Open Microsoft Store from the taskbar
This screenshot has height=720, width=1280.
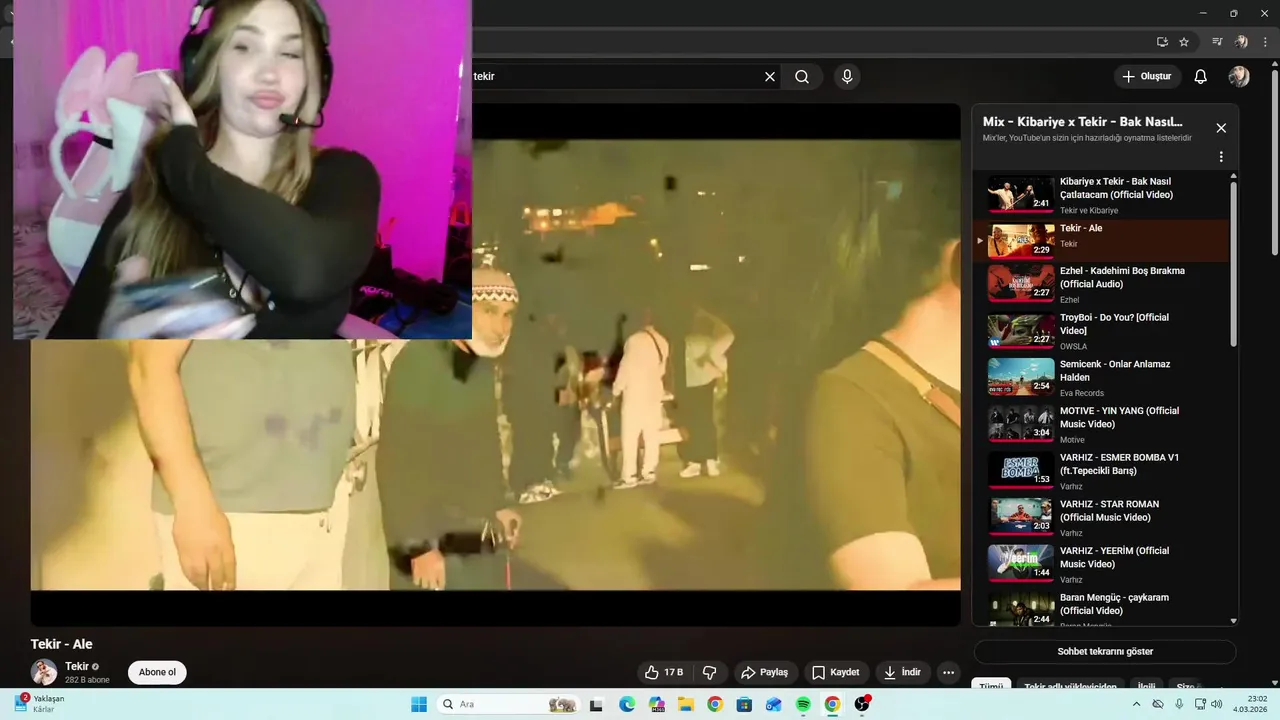pyautogui.click(x=744, y=704)
